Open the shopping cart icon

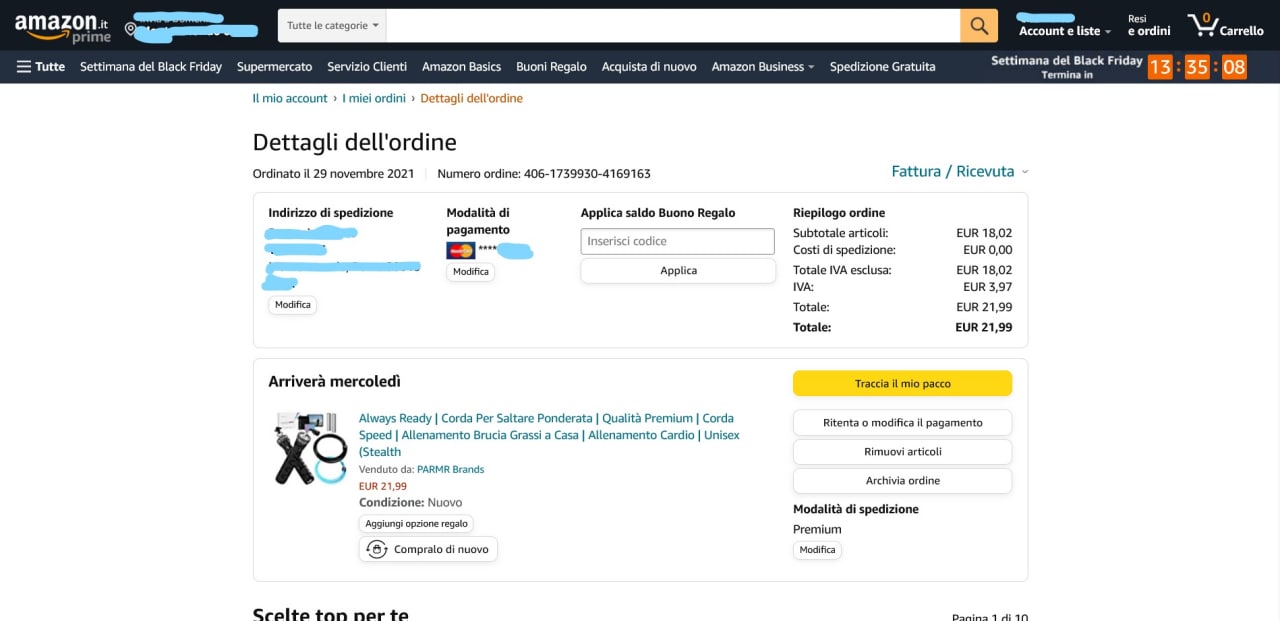point(1225,26)
